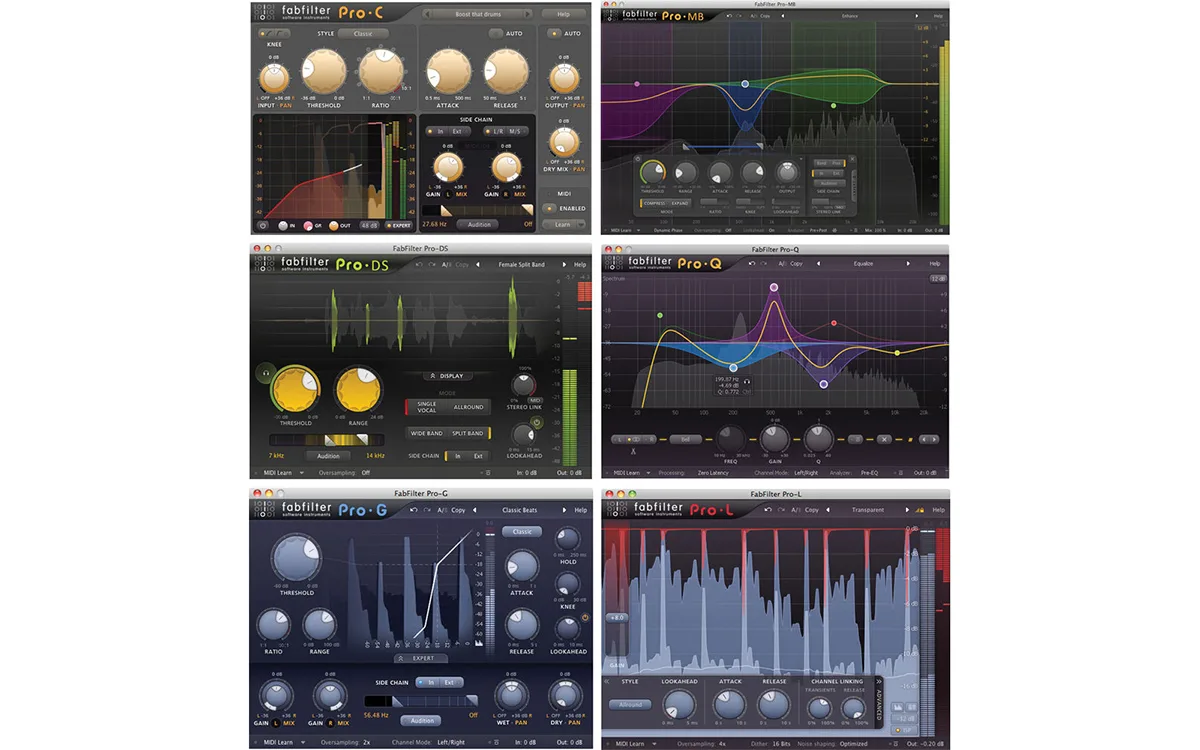Click the Audition button in Pro-DS
The height and width of the screenshot is (750, 1200).
[328, 455]
